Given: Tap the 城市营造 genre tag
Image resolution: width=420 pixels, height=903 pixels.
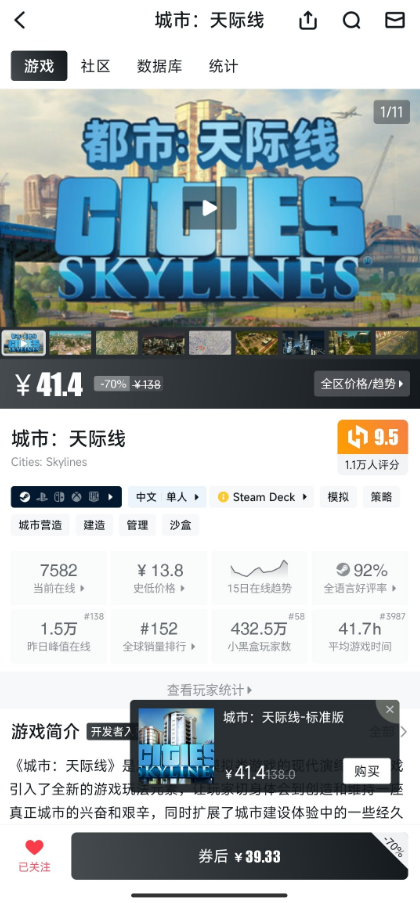Looking at the screenshot, I should (x=40, y=525).
